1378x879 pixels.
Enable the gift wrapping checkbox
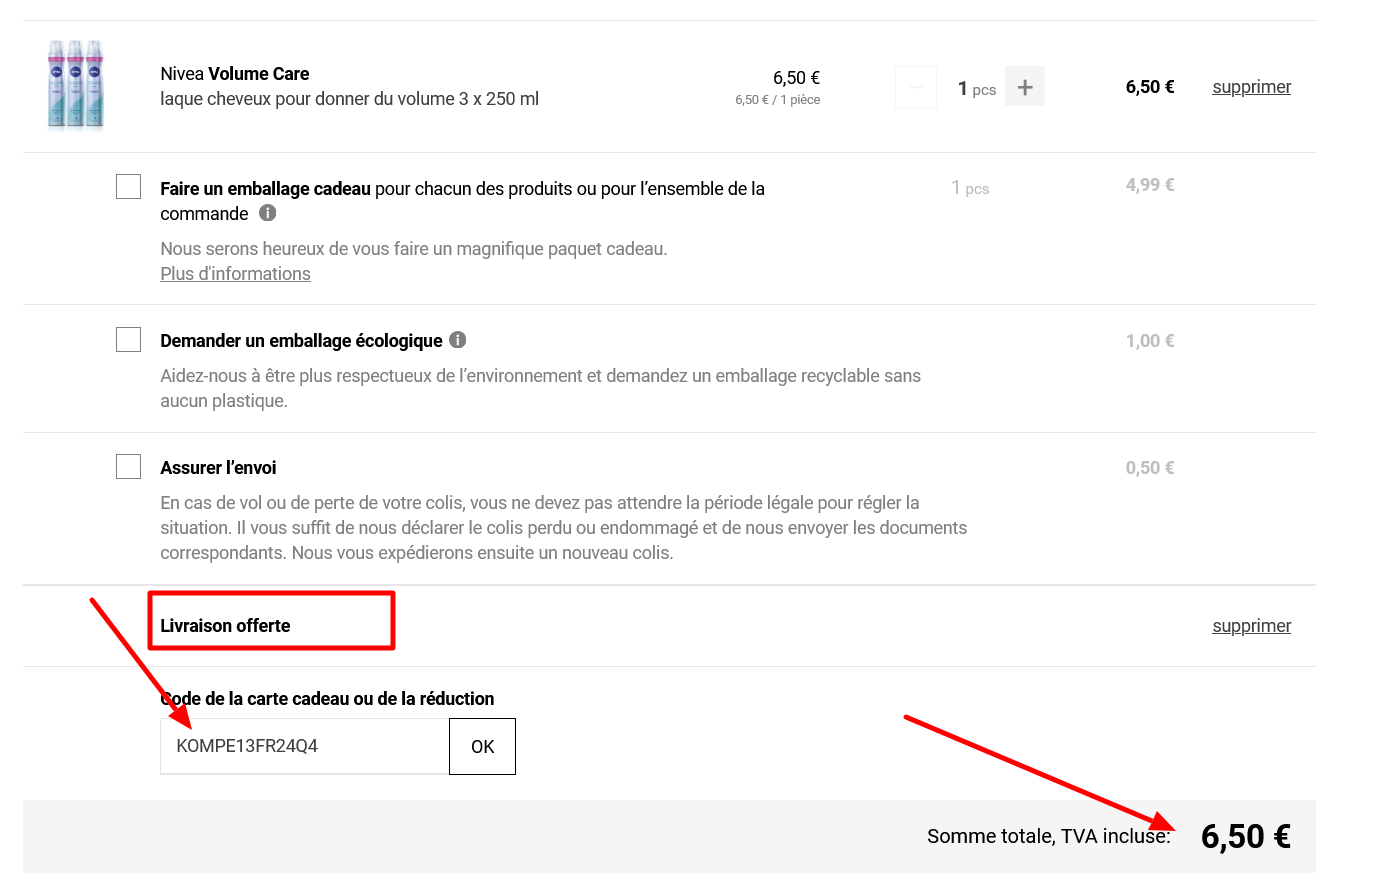(x=128, y=187)
